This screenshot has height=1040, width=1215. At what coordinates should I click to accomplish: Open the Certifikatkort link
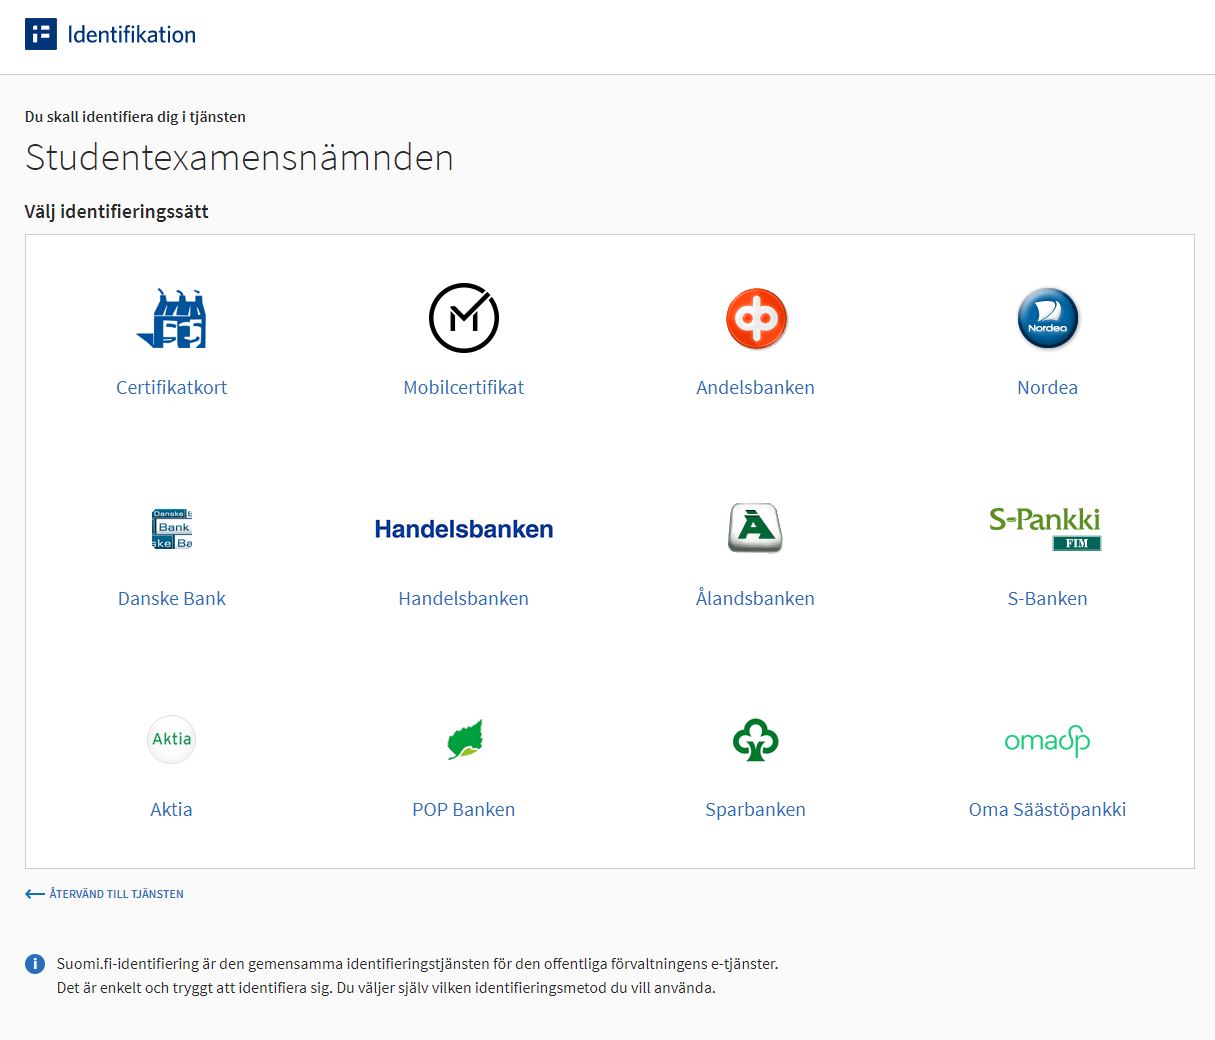(x=172, y=388)
